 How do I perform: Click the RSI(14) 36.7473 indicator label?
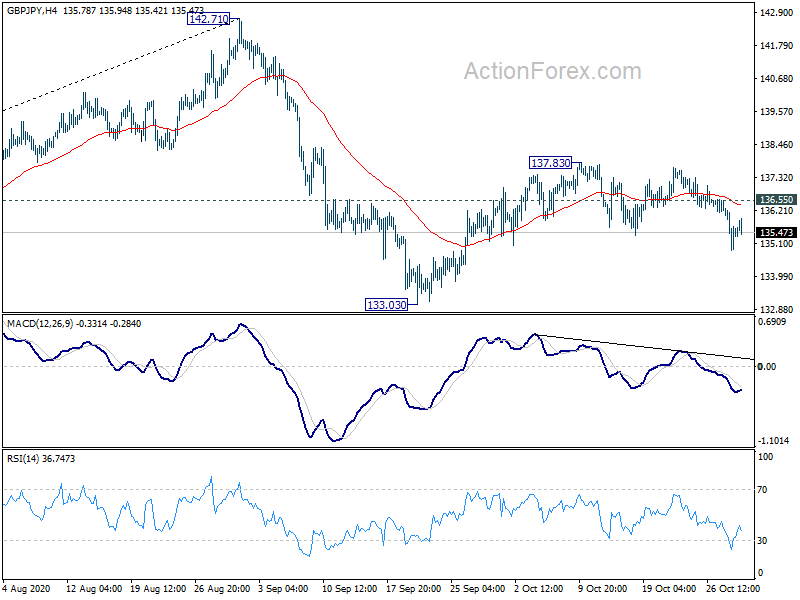(x=41, y=459)
